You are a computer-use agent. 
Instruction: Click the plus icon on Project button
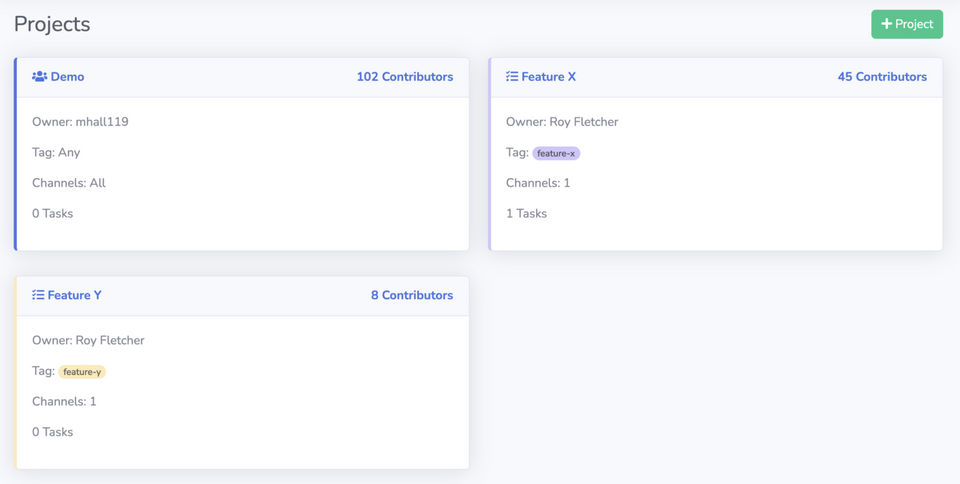coord(886,24)
